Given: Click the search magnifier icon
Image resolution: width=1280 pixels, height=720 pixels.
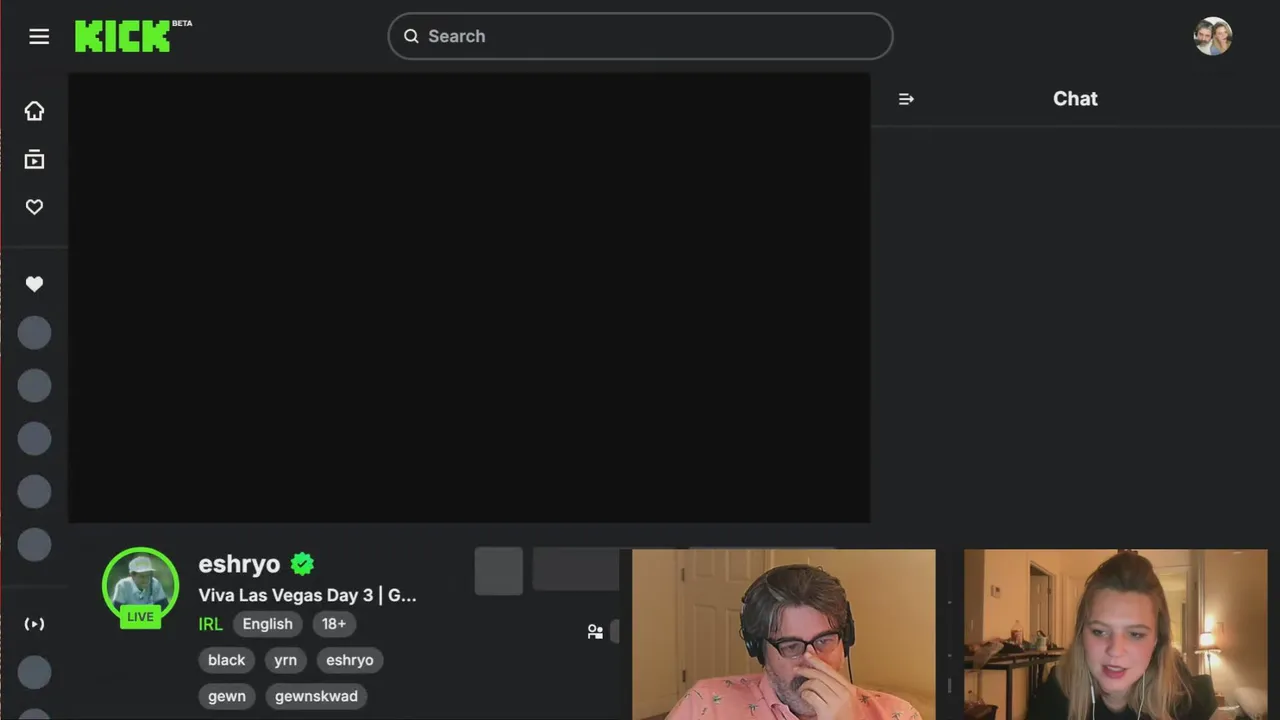Looking at the screenshot, I should [411, 36].
